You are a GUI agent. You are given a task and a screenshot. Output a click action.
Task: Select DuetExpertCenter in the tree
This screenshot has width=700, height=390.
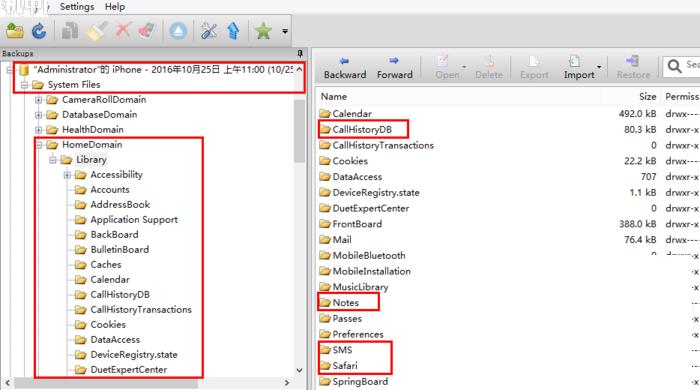pyautogui.click(x=129, y=369)
